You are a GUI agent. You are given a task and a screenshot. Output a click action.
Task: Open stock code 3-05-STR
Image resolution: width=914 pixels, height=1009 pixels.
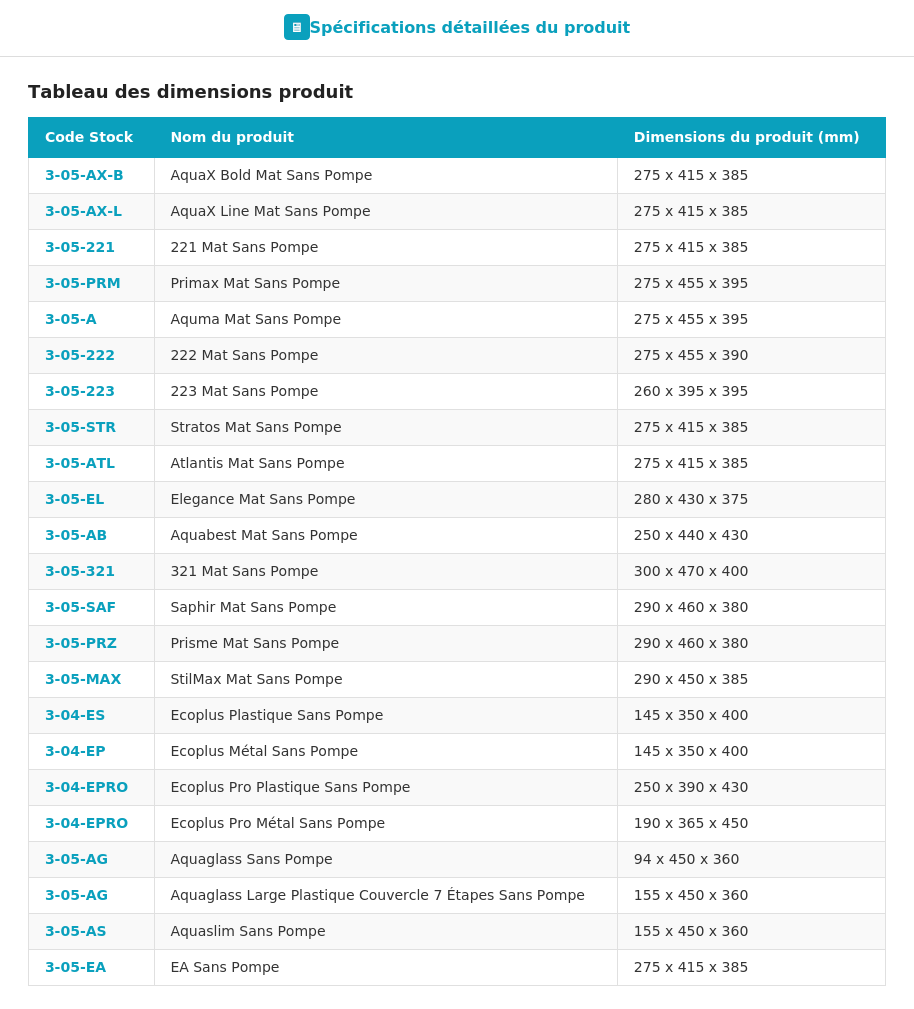(80, 427)
